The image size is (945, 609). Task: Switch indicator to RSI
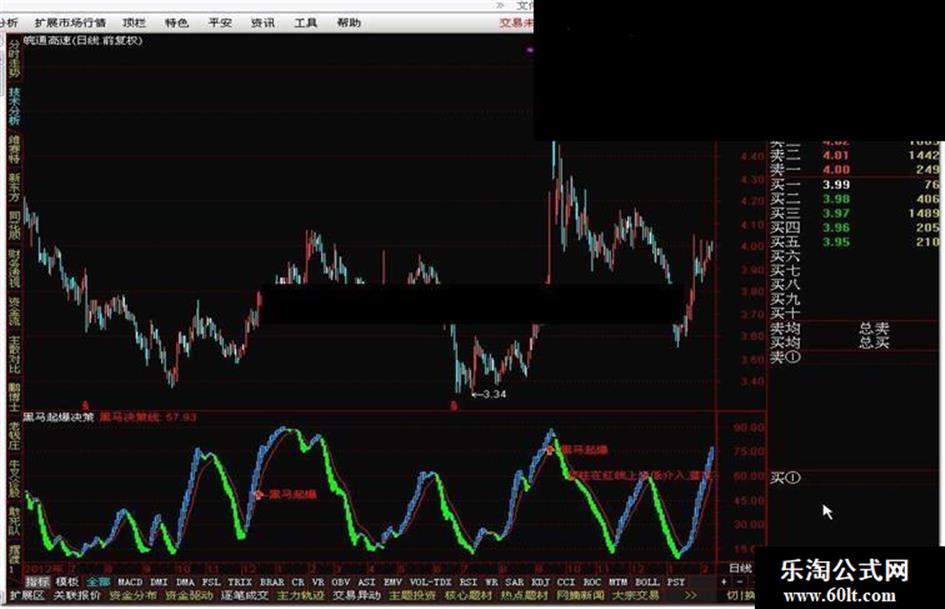click(x=468, y=582)
